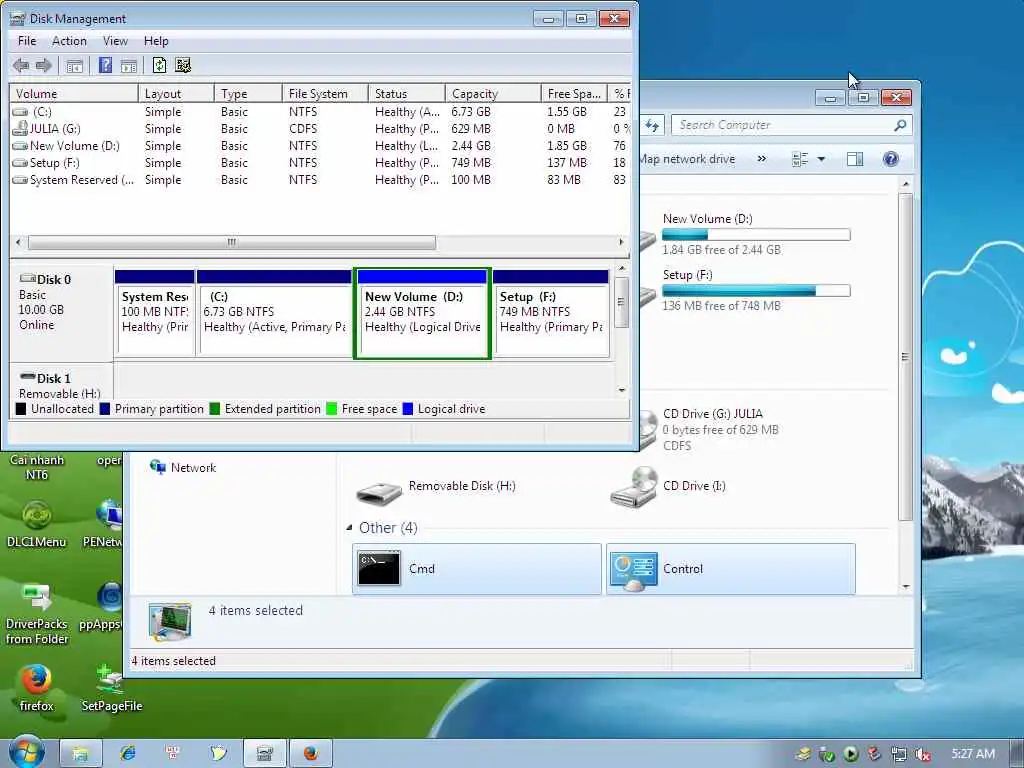
Task: Click right arrow of volume list scrollbar
Action: pos(621,242)
